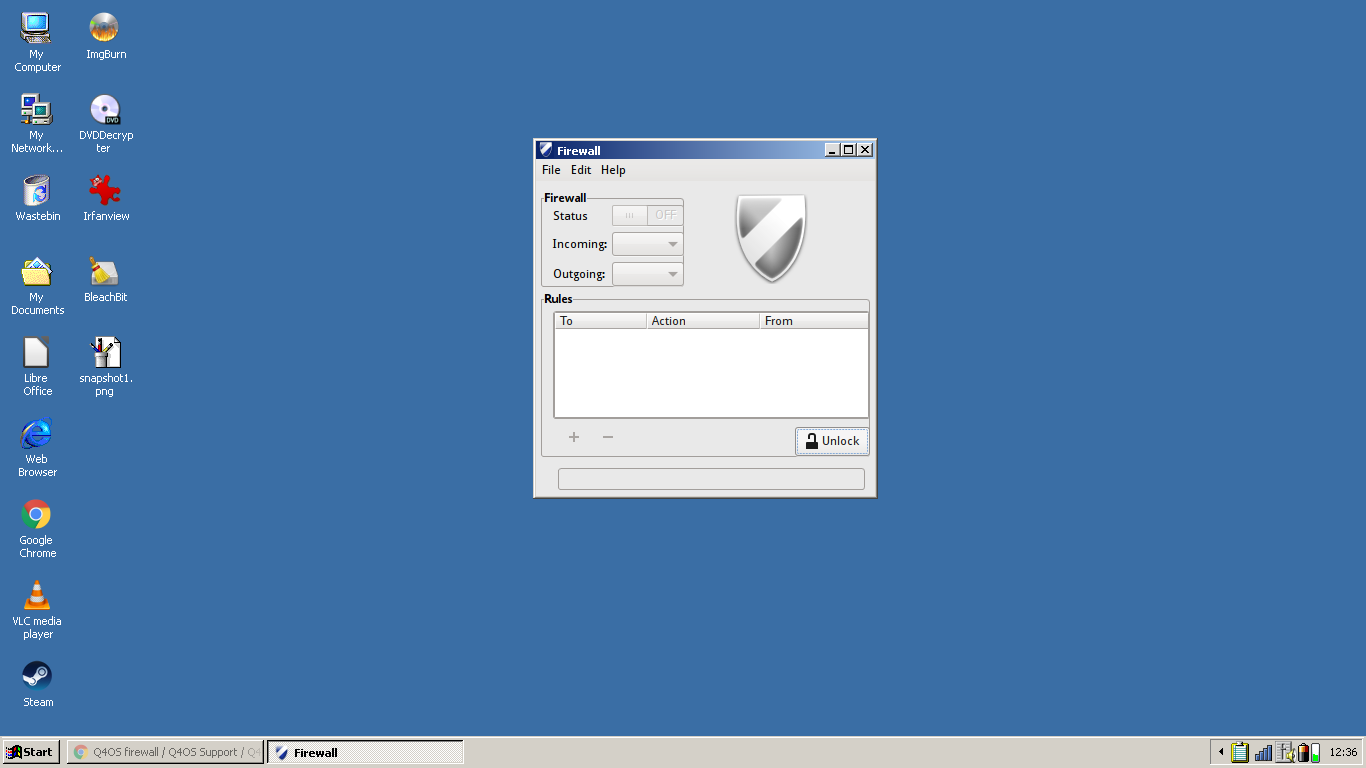Click the clipboard tray icon
1366x768 pixels.
(1240, 752)
